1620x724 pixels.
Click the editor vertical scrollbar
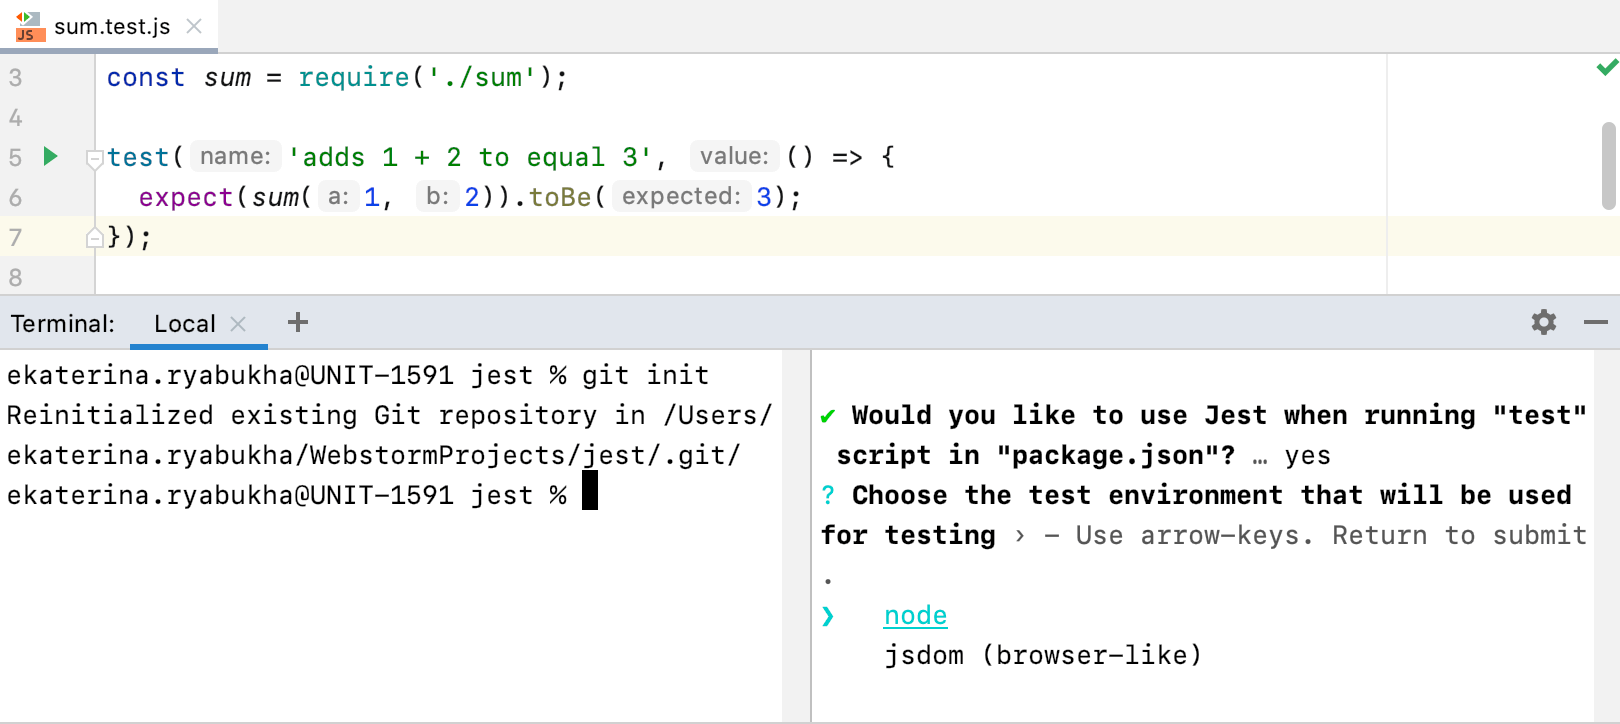tap(1609, 166)
